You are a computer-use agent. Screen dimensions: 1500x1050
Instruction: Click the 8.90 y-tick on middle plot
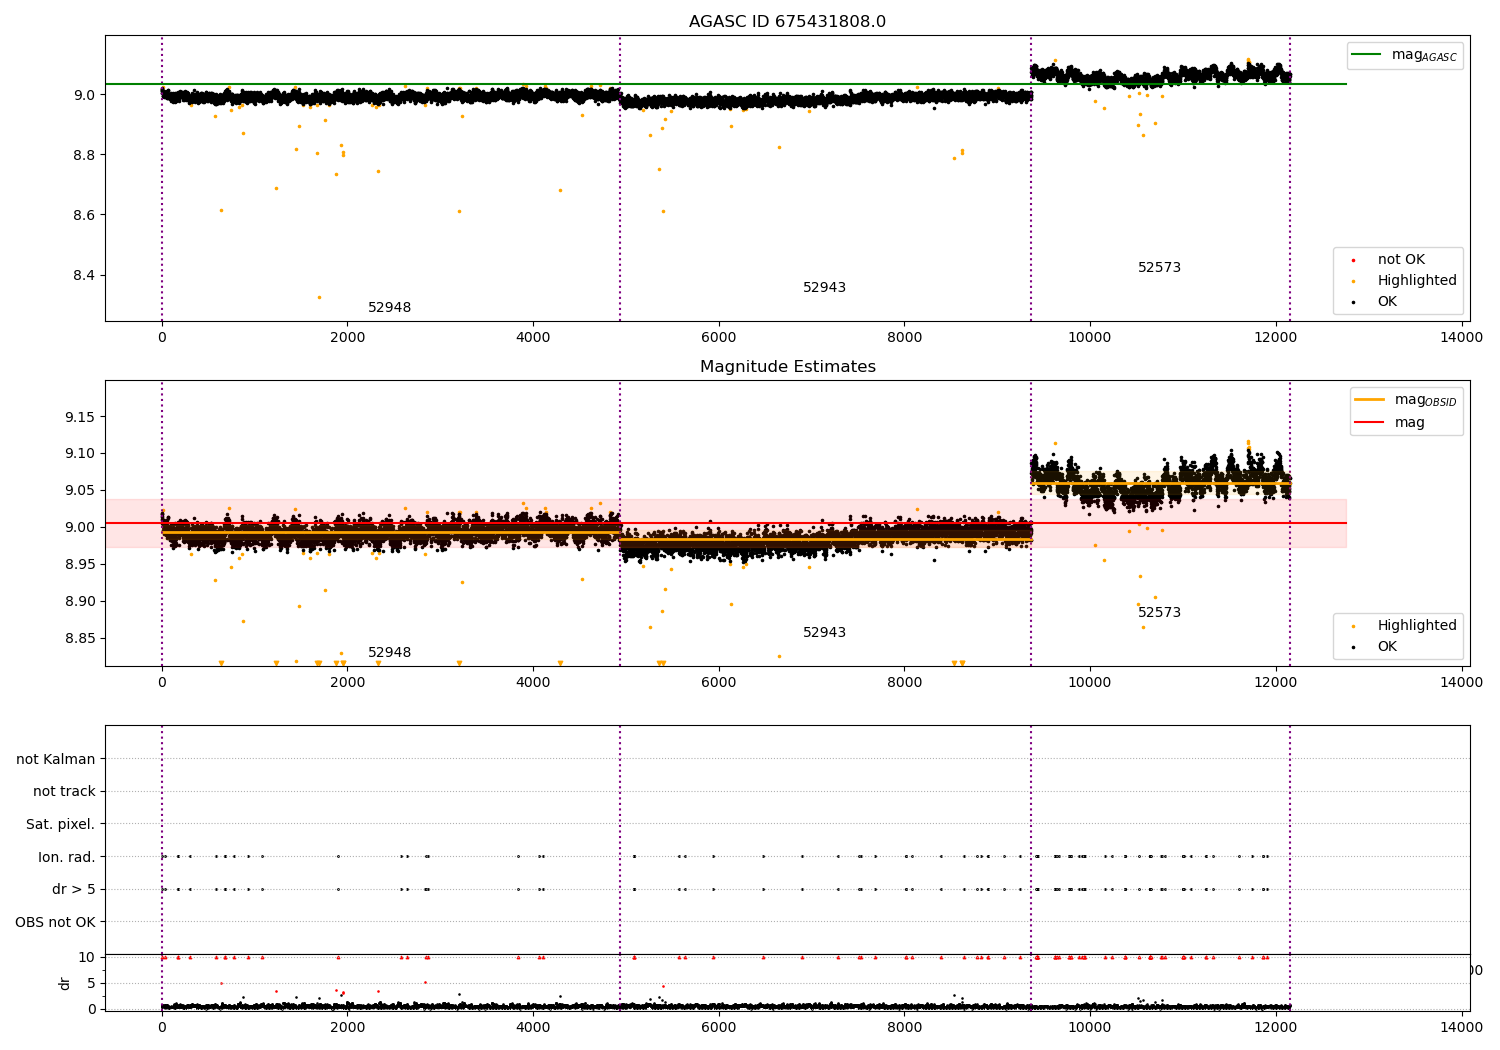pos(80,601)
